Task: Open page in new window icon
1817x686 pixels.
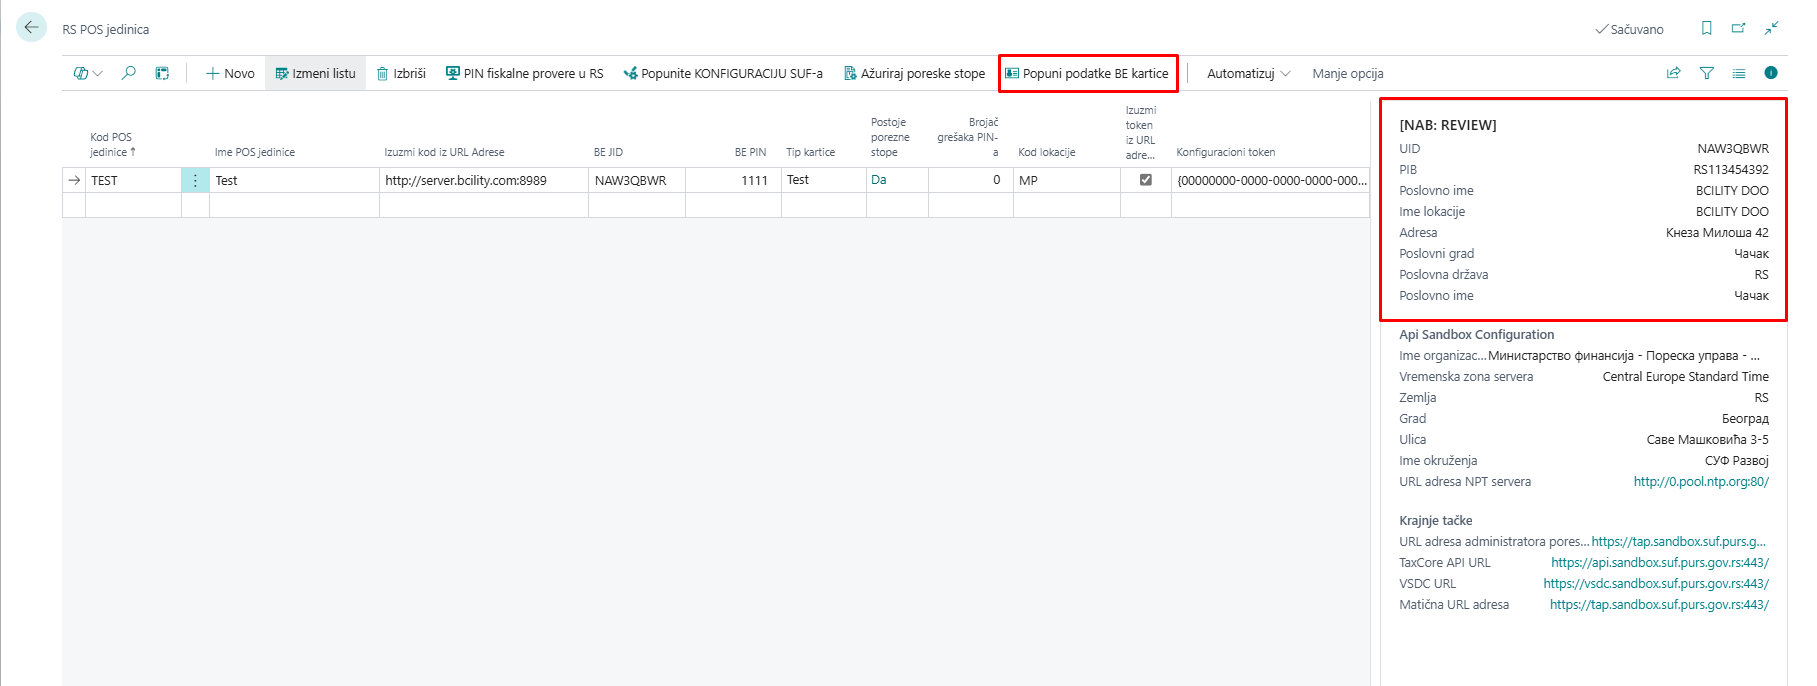Action: coord(1738,29)
